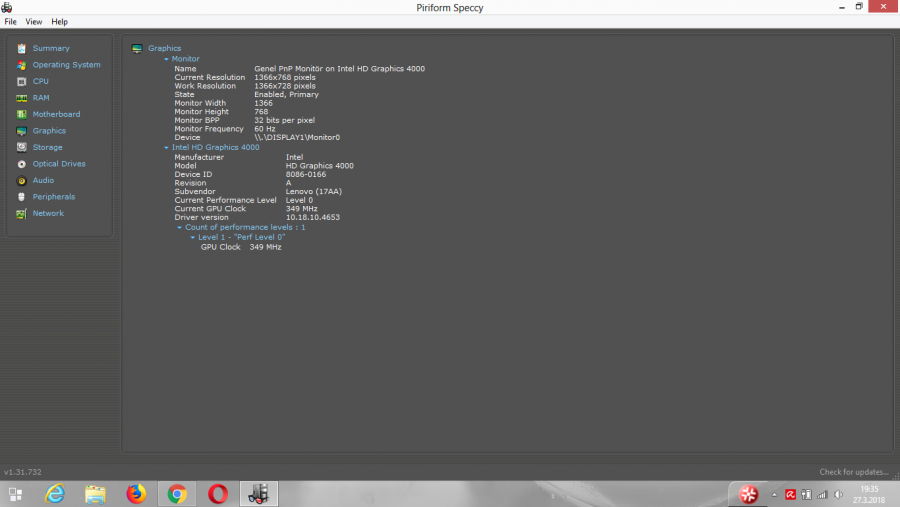Viewport: 900px width, 507px height.
Task: Launch Internet Explorer from taskbar
Action: click(x=55, y=494)
